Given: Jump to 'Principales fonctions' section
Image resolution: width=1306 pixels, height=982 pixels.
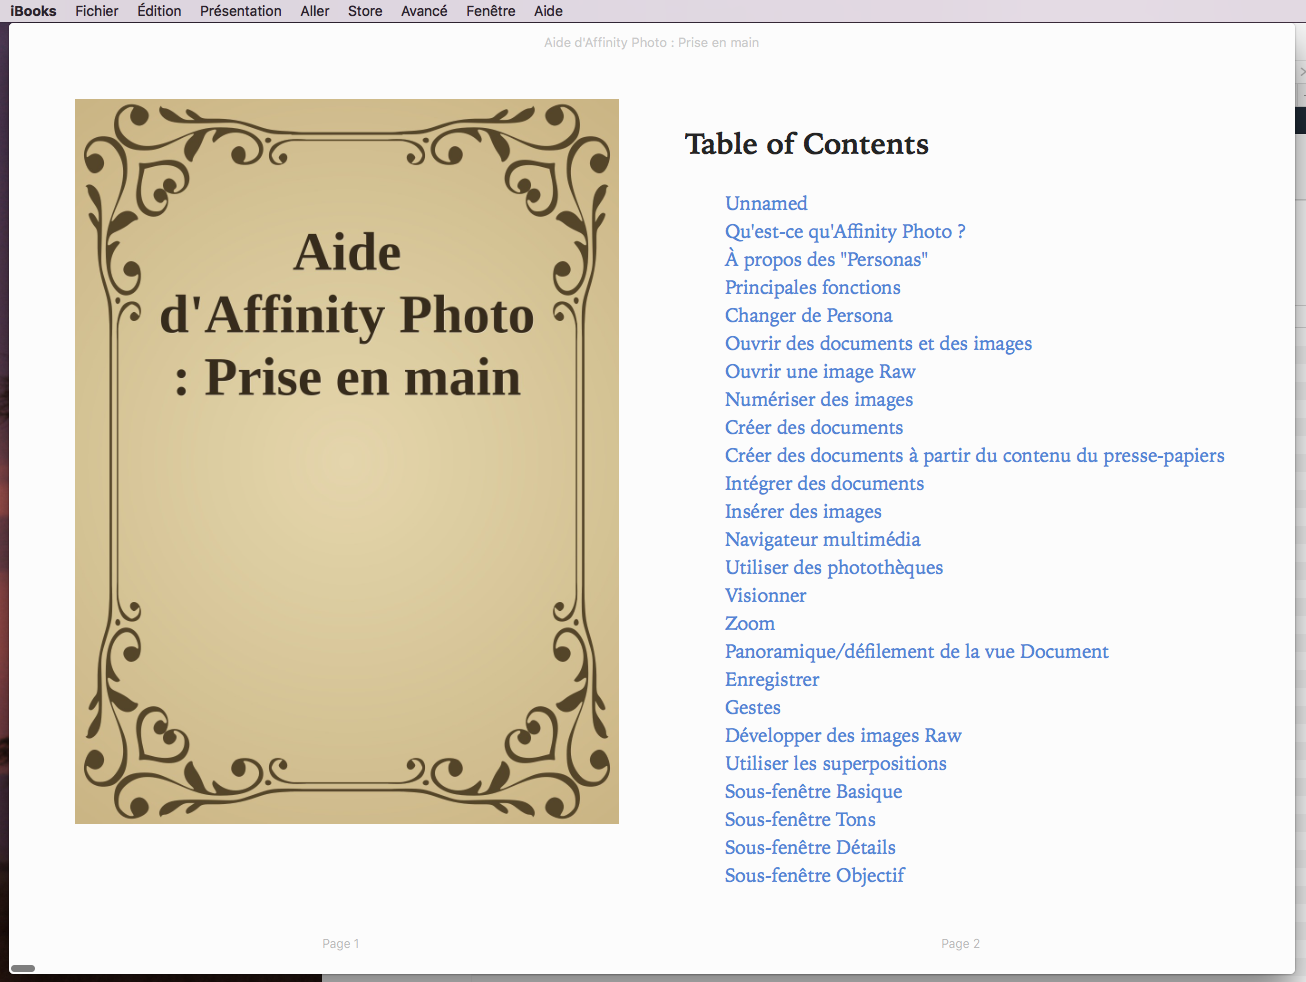Looking at the screenshot, I should (813, 287).
